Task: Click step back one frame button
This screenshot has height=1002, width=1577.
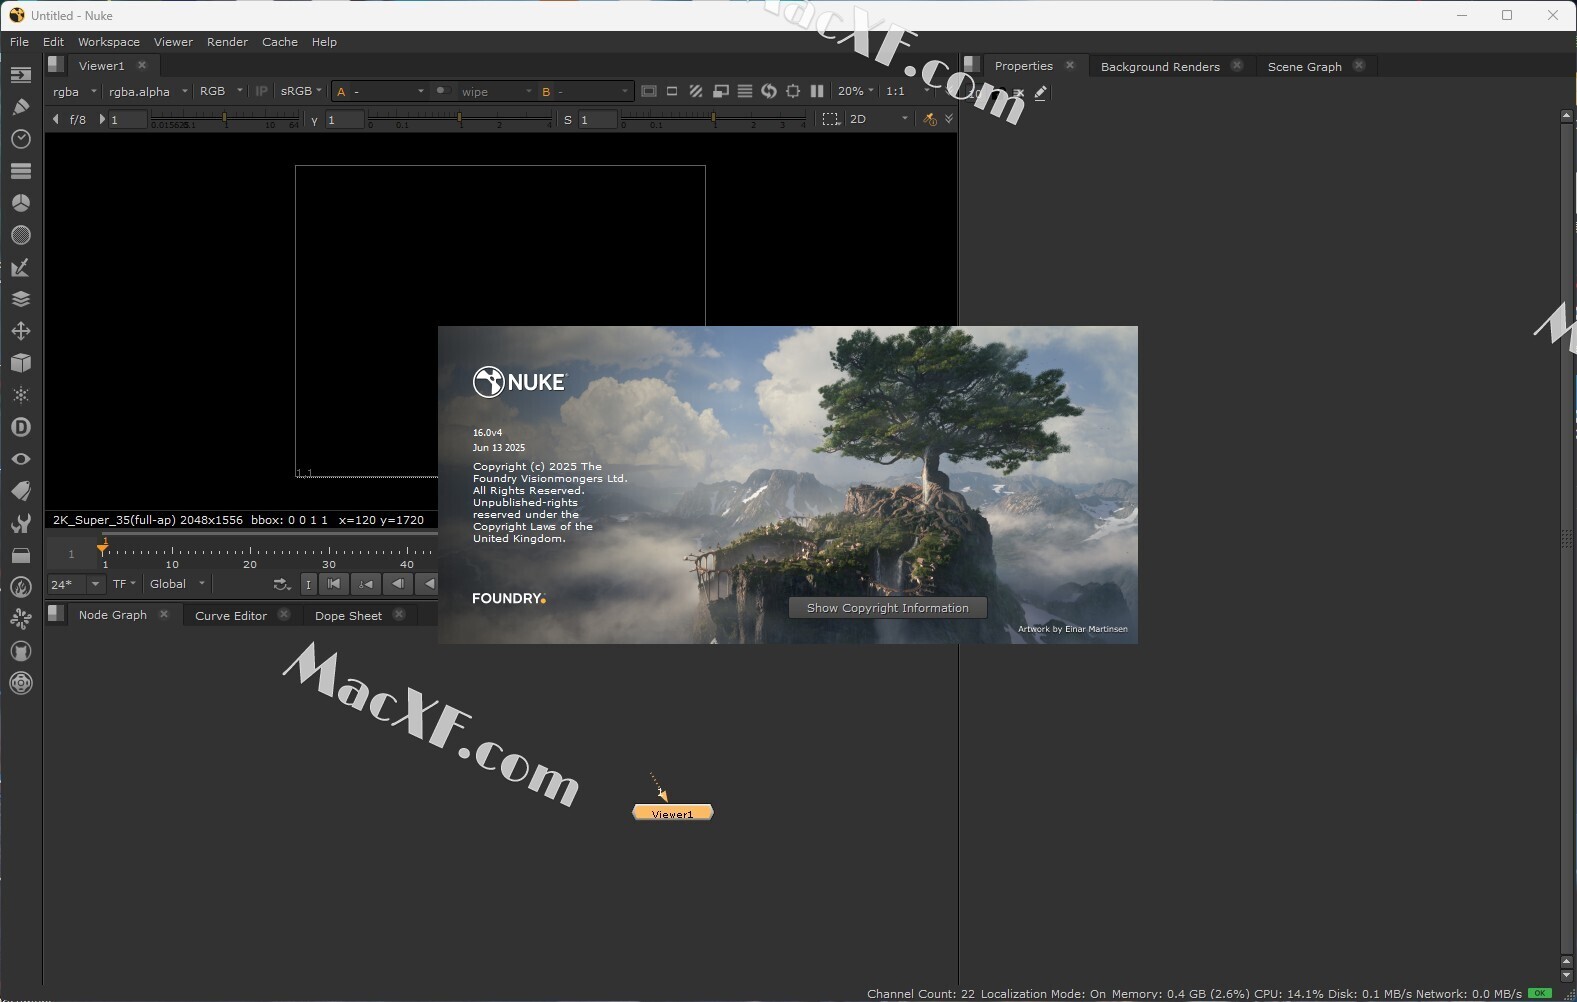Action: pos(397,584)
